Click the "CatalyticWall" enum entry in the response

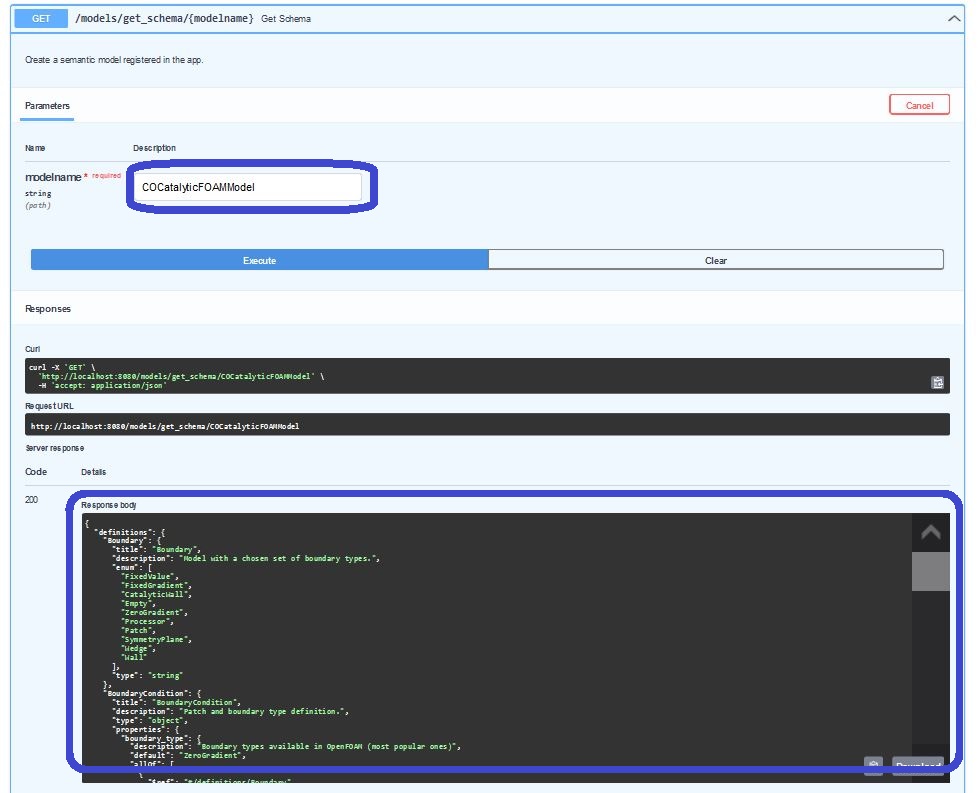[156, 594]
